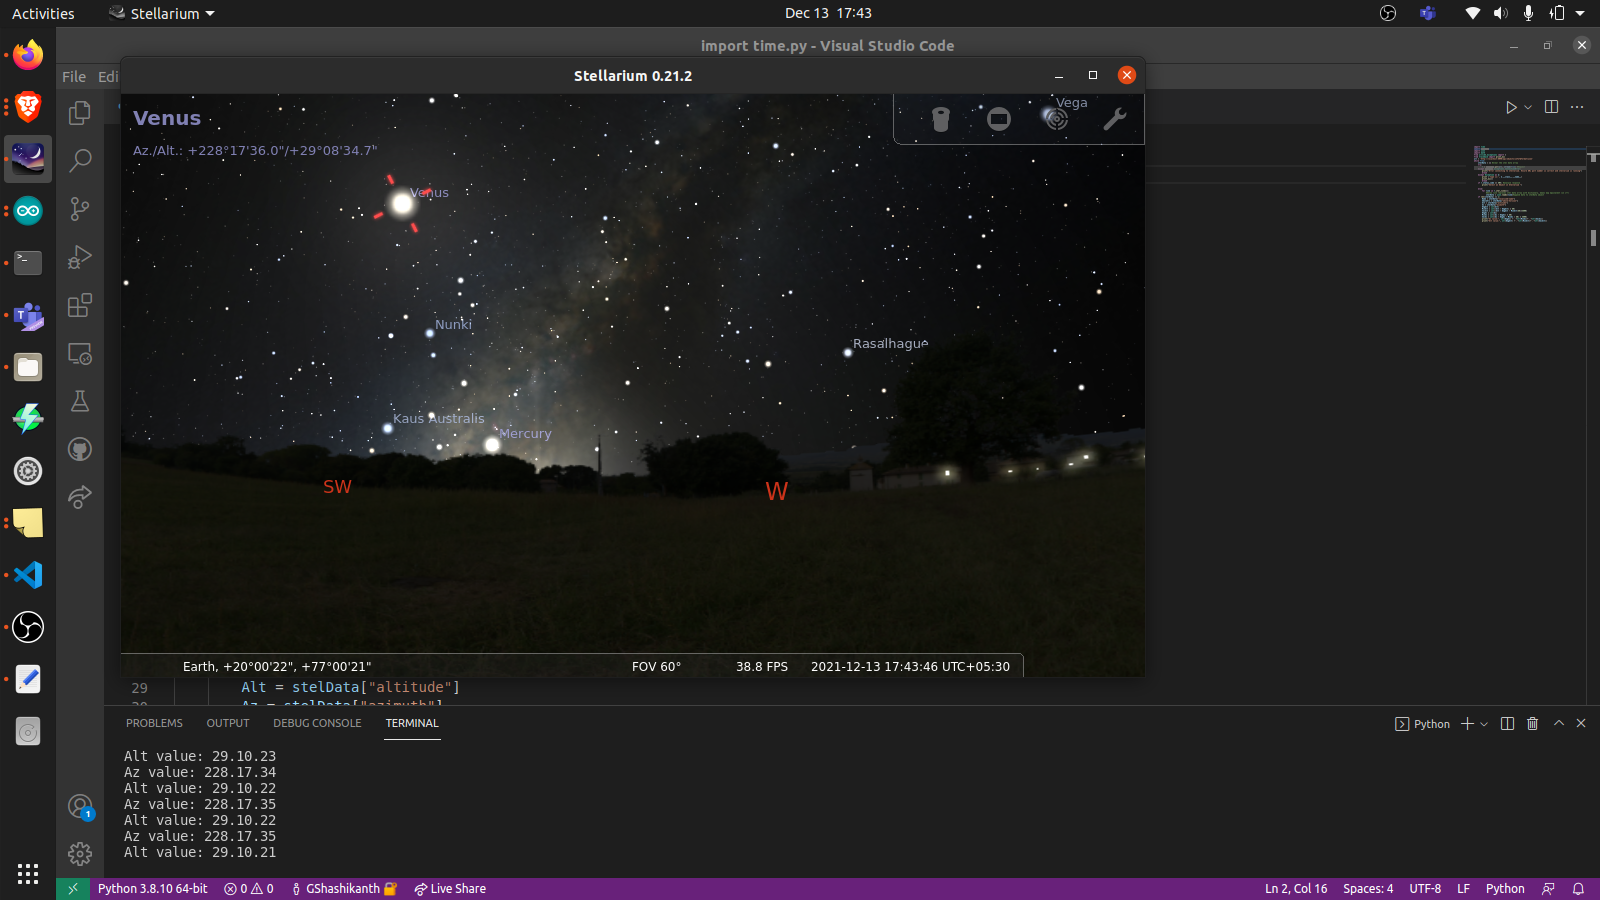Open the notifications bell in the status bar
The image size is (1600, 900).
(x=1578, y=888)
